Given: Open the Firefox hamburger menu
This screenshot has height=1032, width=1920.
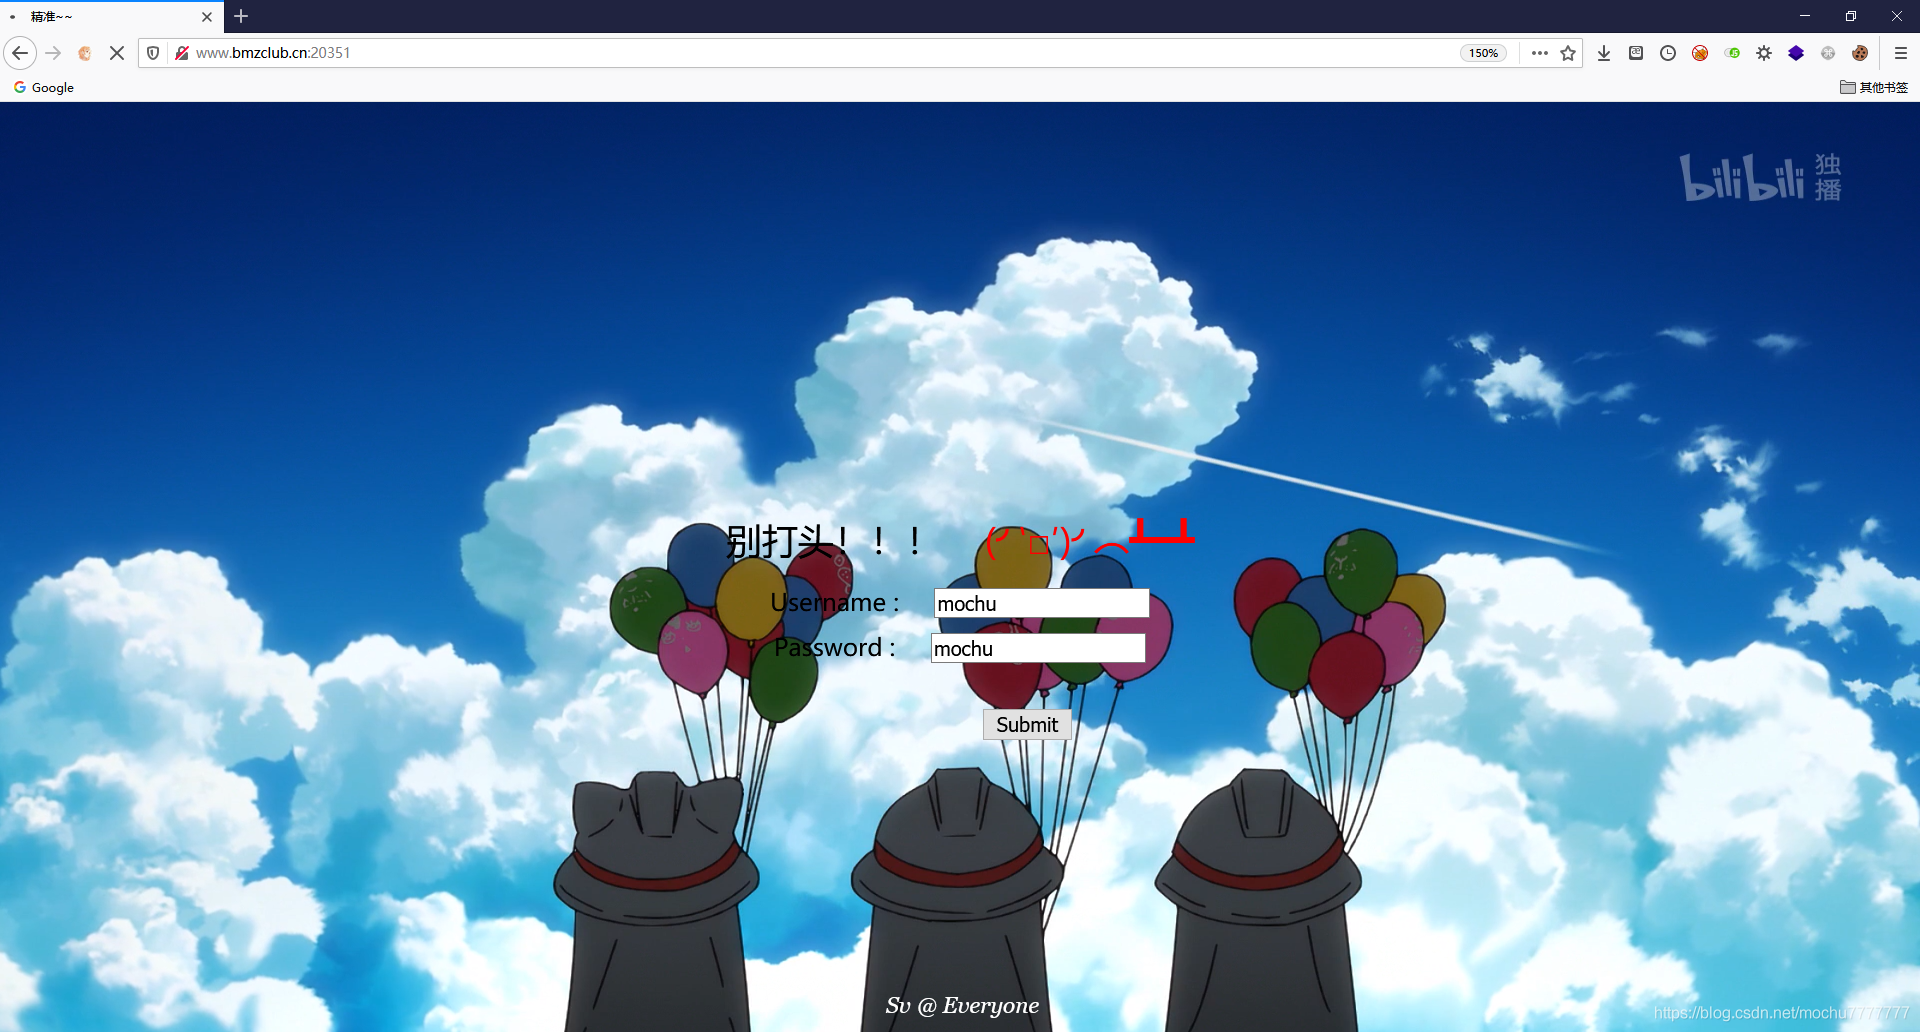Looking at the screenshot, I should click(x=1901, y=53).
